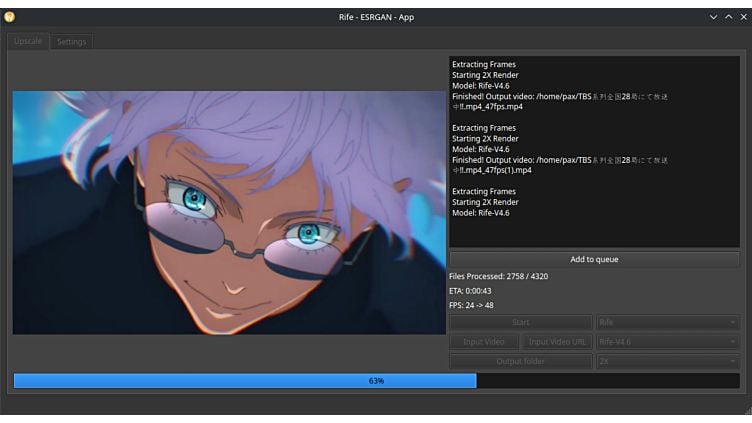Viewport: 752px width, 423px height.
Task: Click the app icon in title bar
Action: (10, 17)
